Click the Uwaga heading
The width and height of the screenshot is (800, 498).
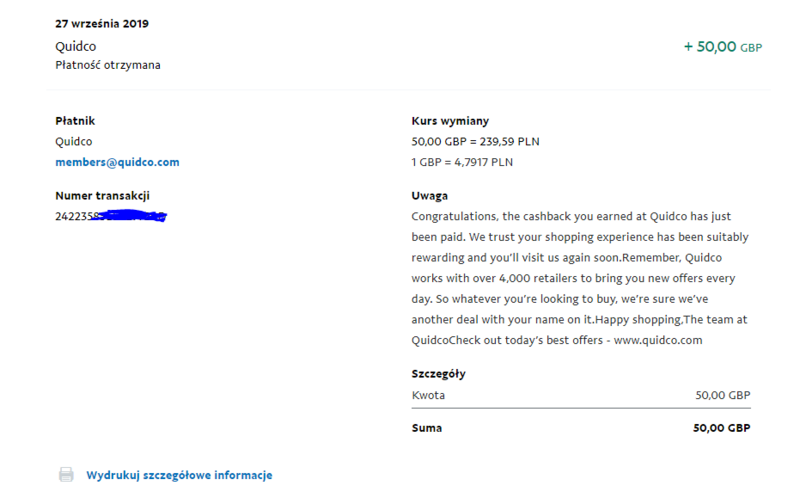(430, 196)
